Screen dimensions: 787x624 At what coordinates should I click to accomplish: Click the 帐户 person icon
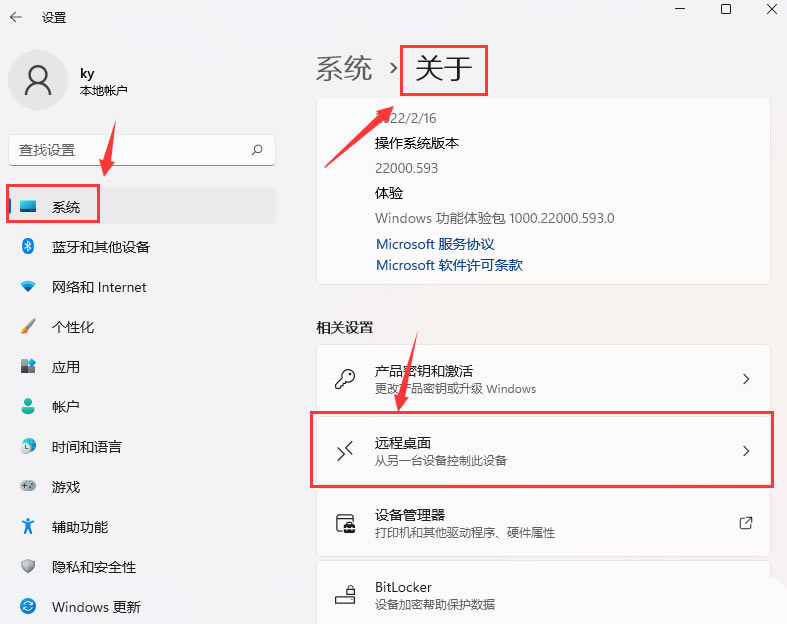(x=28, y=406)
